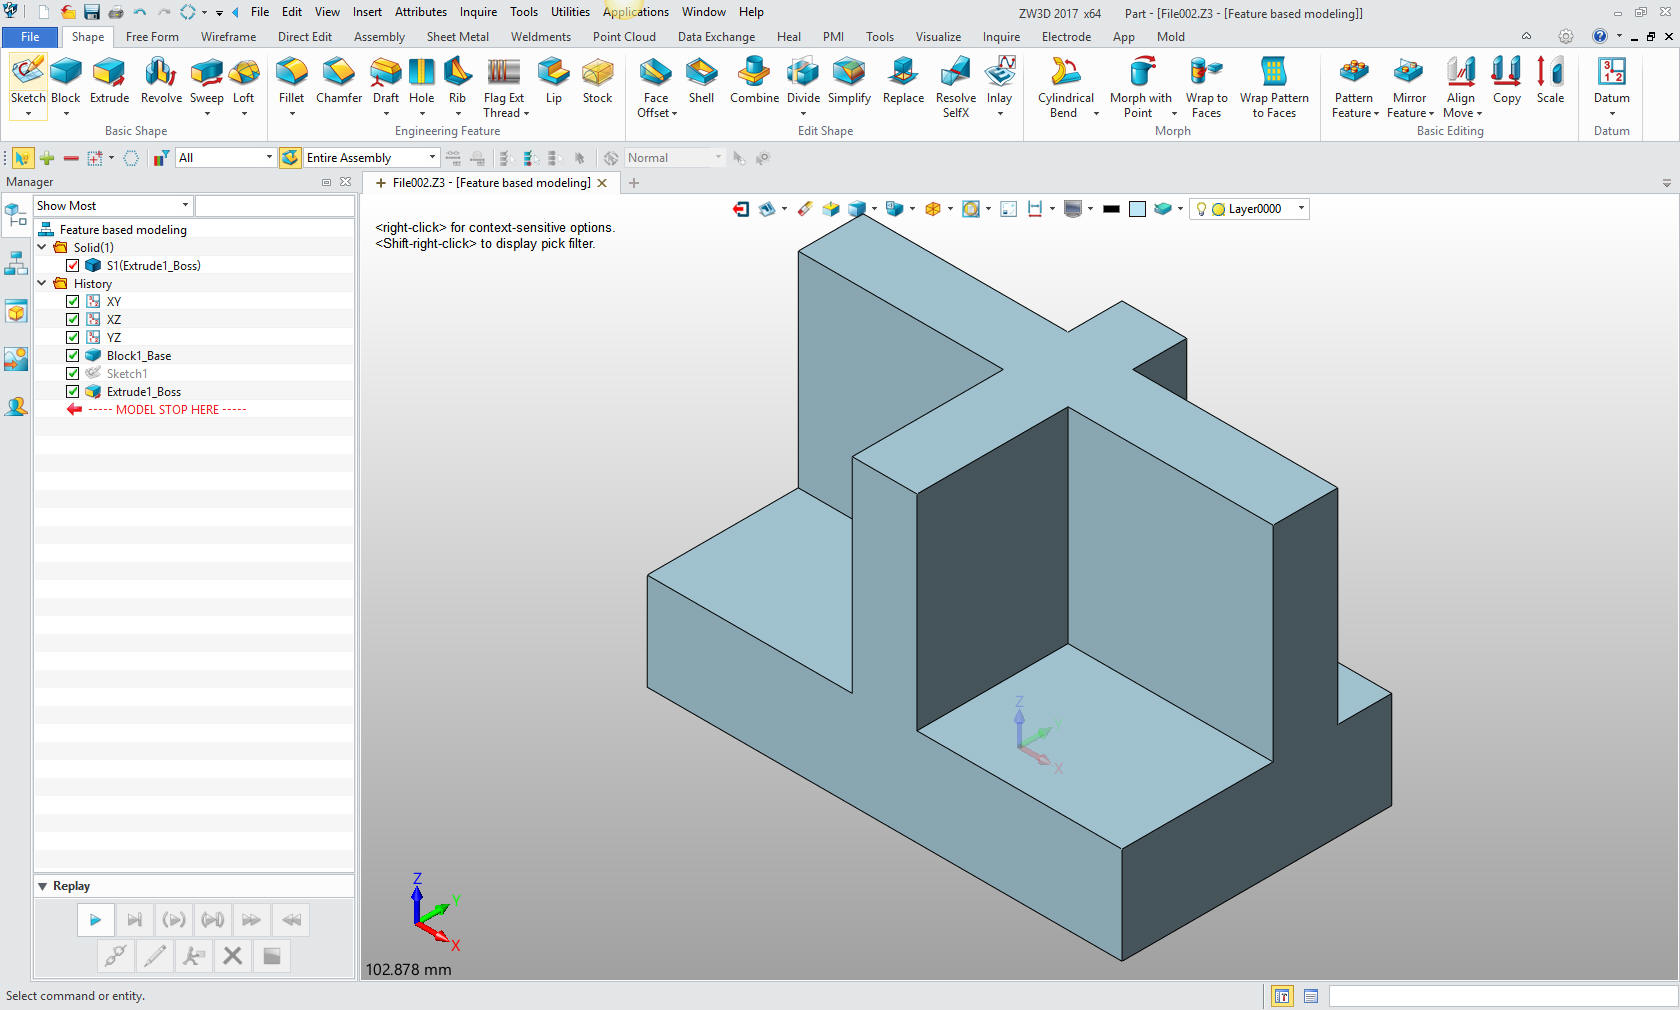This screenshot has width=1680, height=1010.
Task: Collapse the History tree node
Action: 42,284
